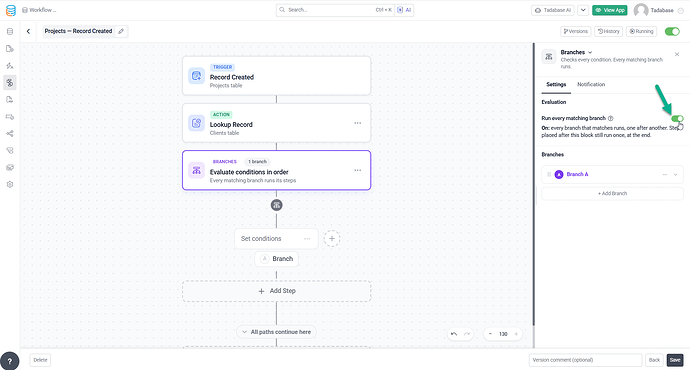Screen dimensions: 690x370
Task: Switch to the Notification tab
Action: 591,84
